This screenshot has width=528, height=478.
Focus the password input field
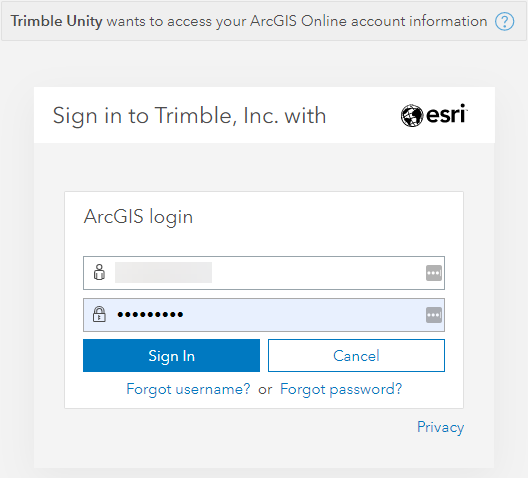click(264, 315)
